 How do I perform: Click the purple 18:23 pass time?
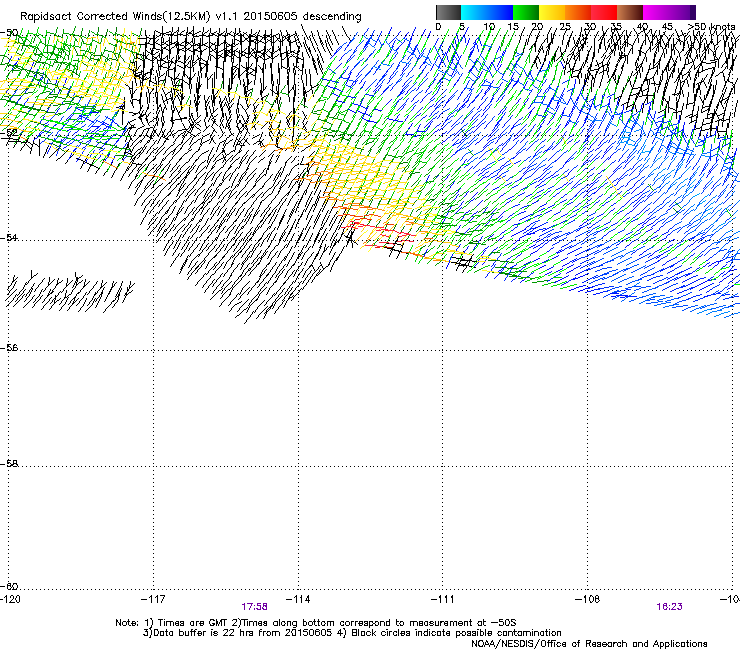click(669, 607)
